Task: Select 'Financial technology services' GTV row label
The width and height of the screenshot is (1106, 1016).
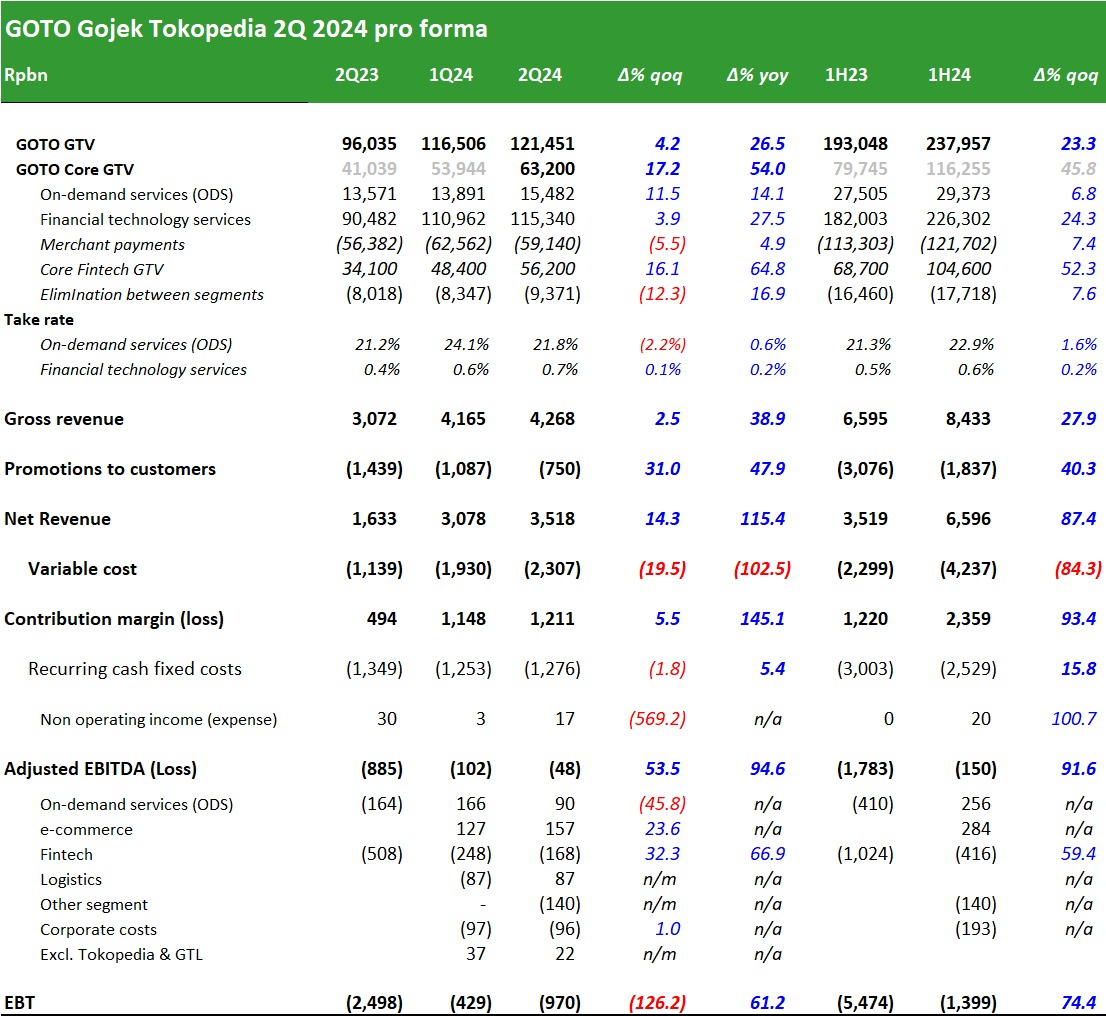Action: (145, 219)
